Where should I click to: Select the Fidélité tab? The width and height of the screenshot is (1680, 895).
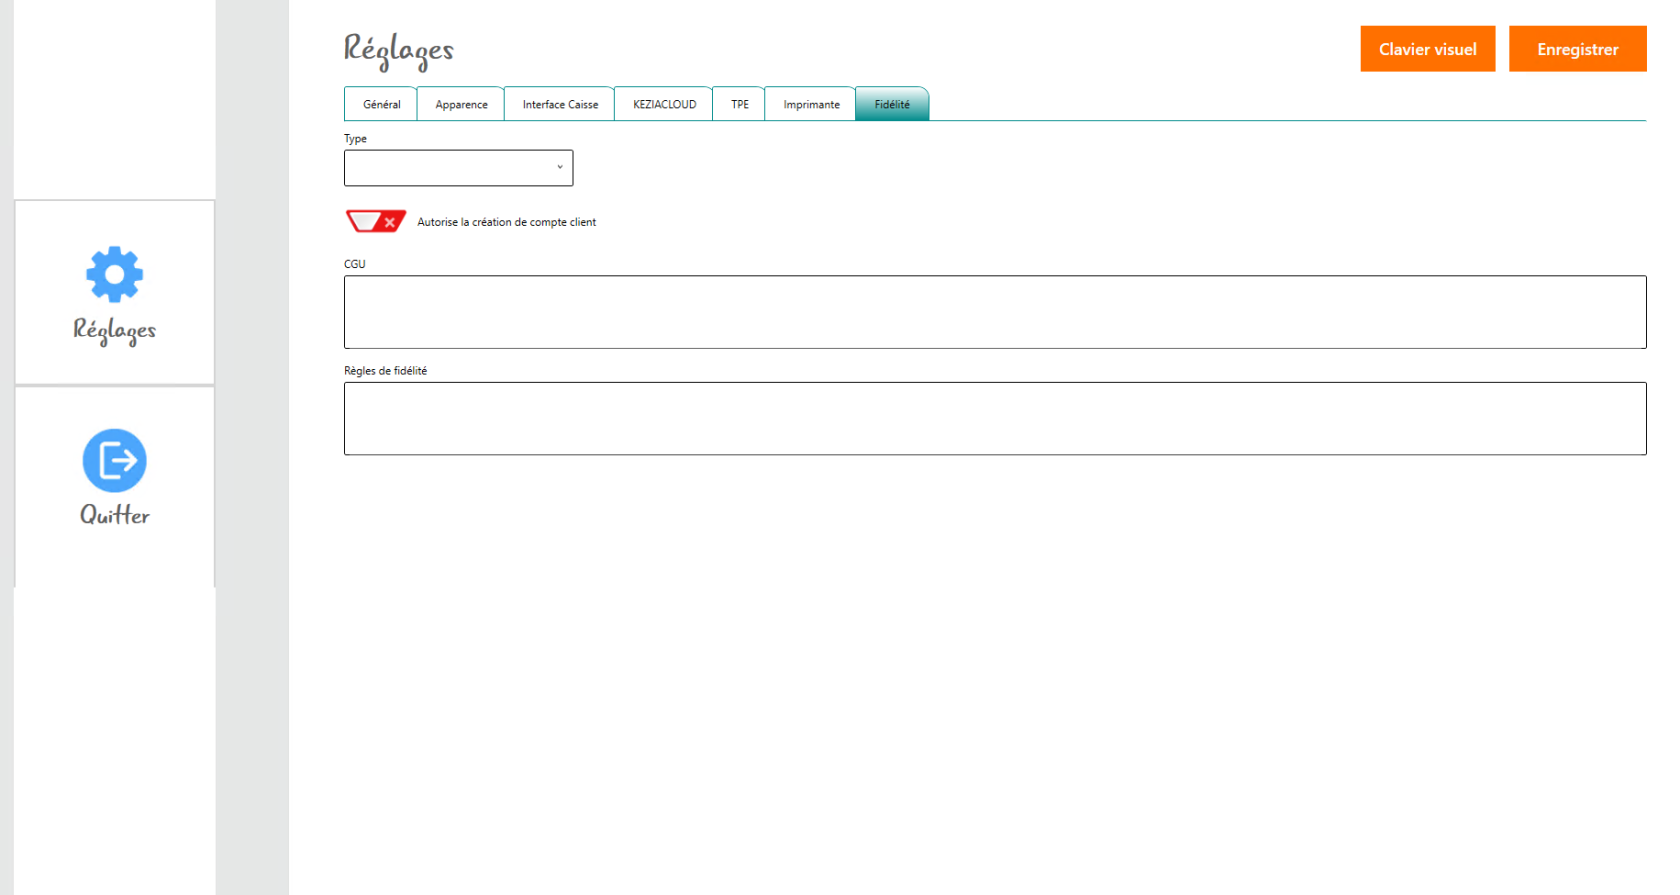coord(892,104)
